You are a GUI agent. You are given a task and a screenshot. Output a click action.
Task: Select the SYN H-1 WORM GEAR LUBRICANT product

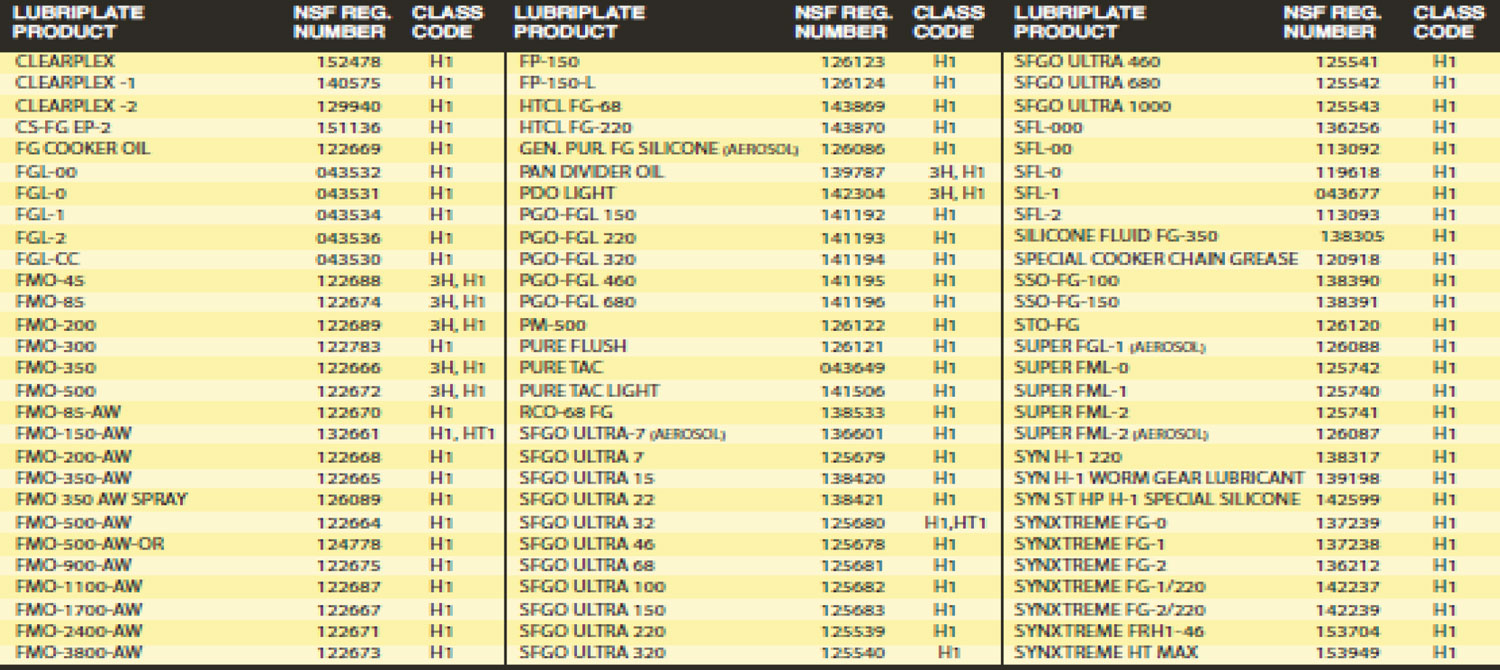pyautogui.click(x=1159, y=478)
